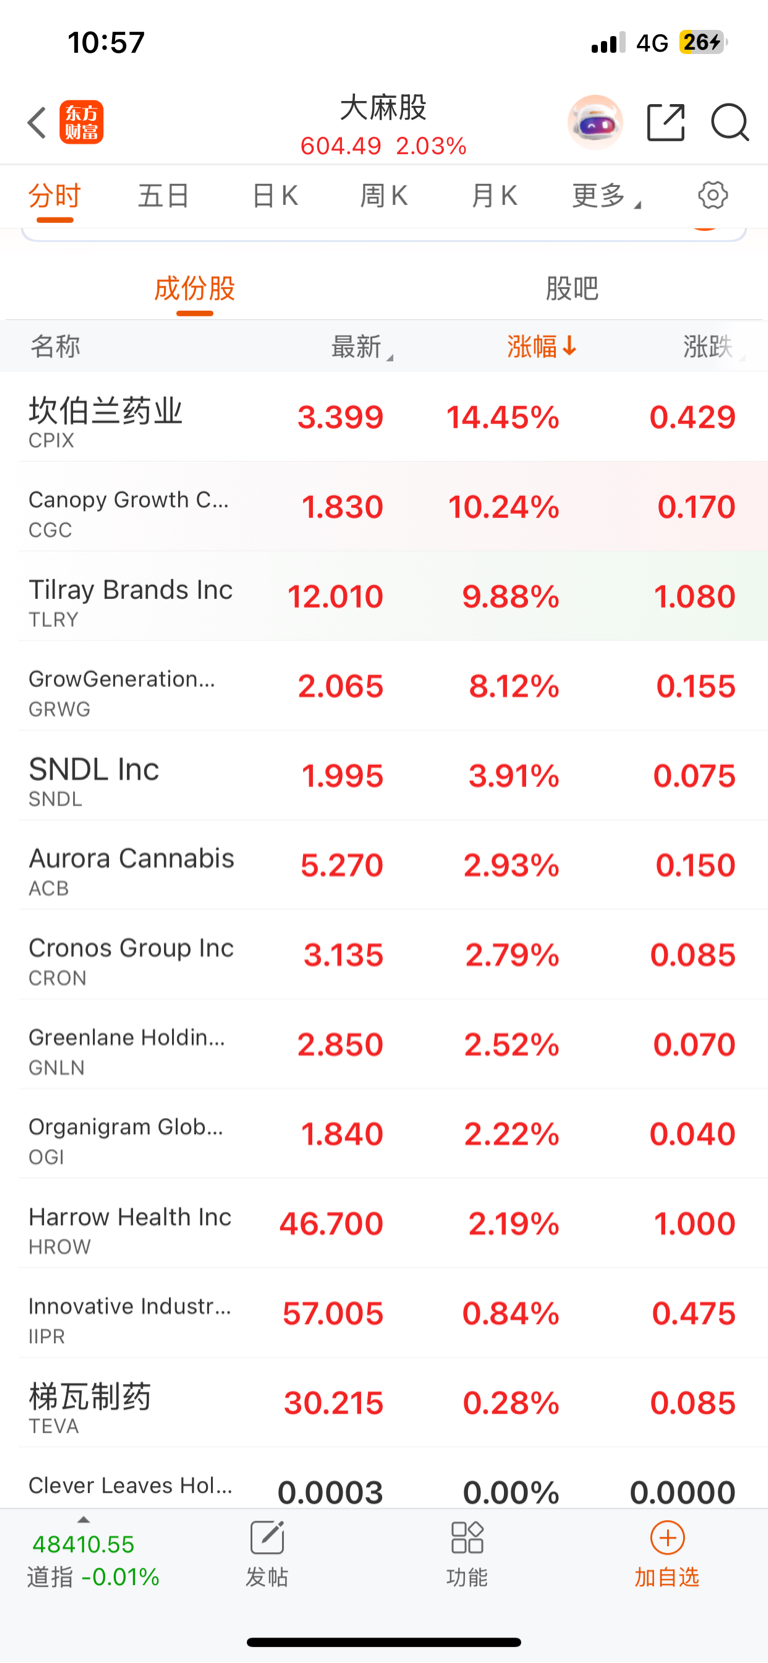Expand the Dow index ticker bar

click(84, 1520)
